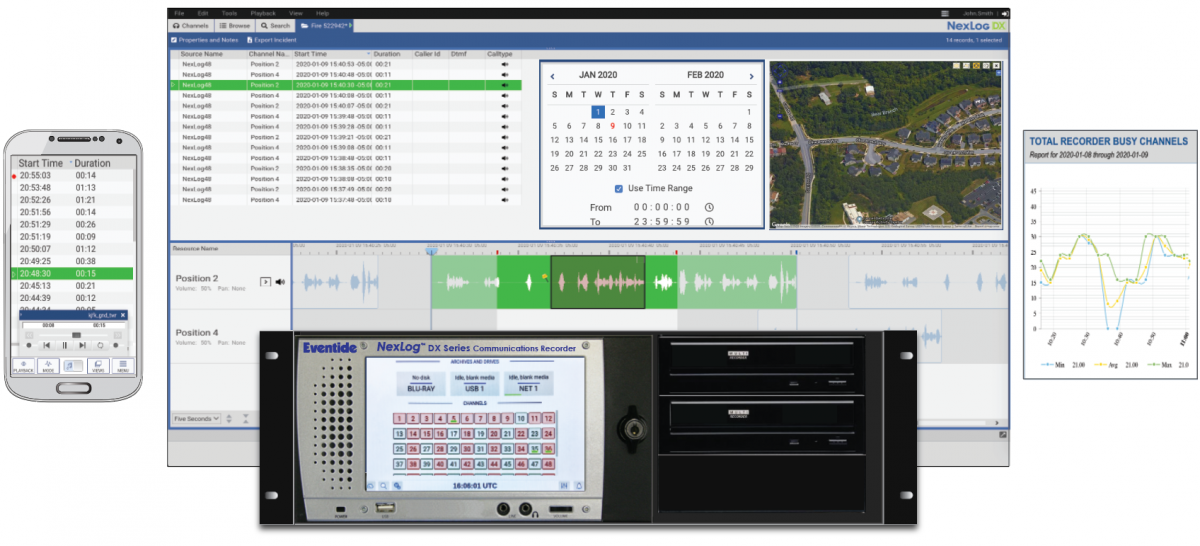Tap channel 12 on recorder touchscreen
Viewport: 1200px width, 546px height.
point(548,419)
